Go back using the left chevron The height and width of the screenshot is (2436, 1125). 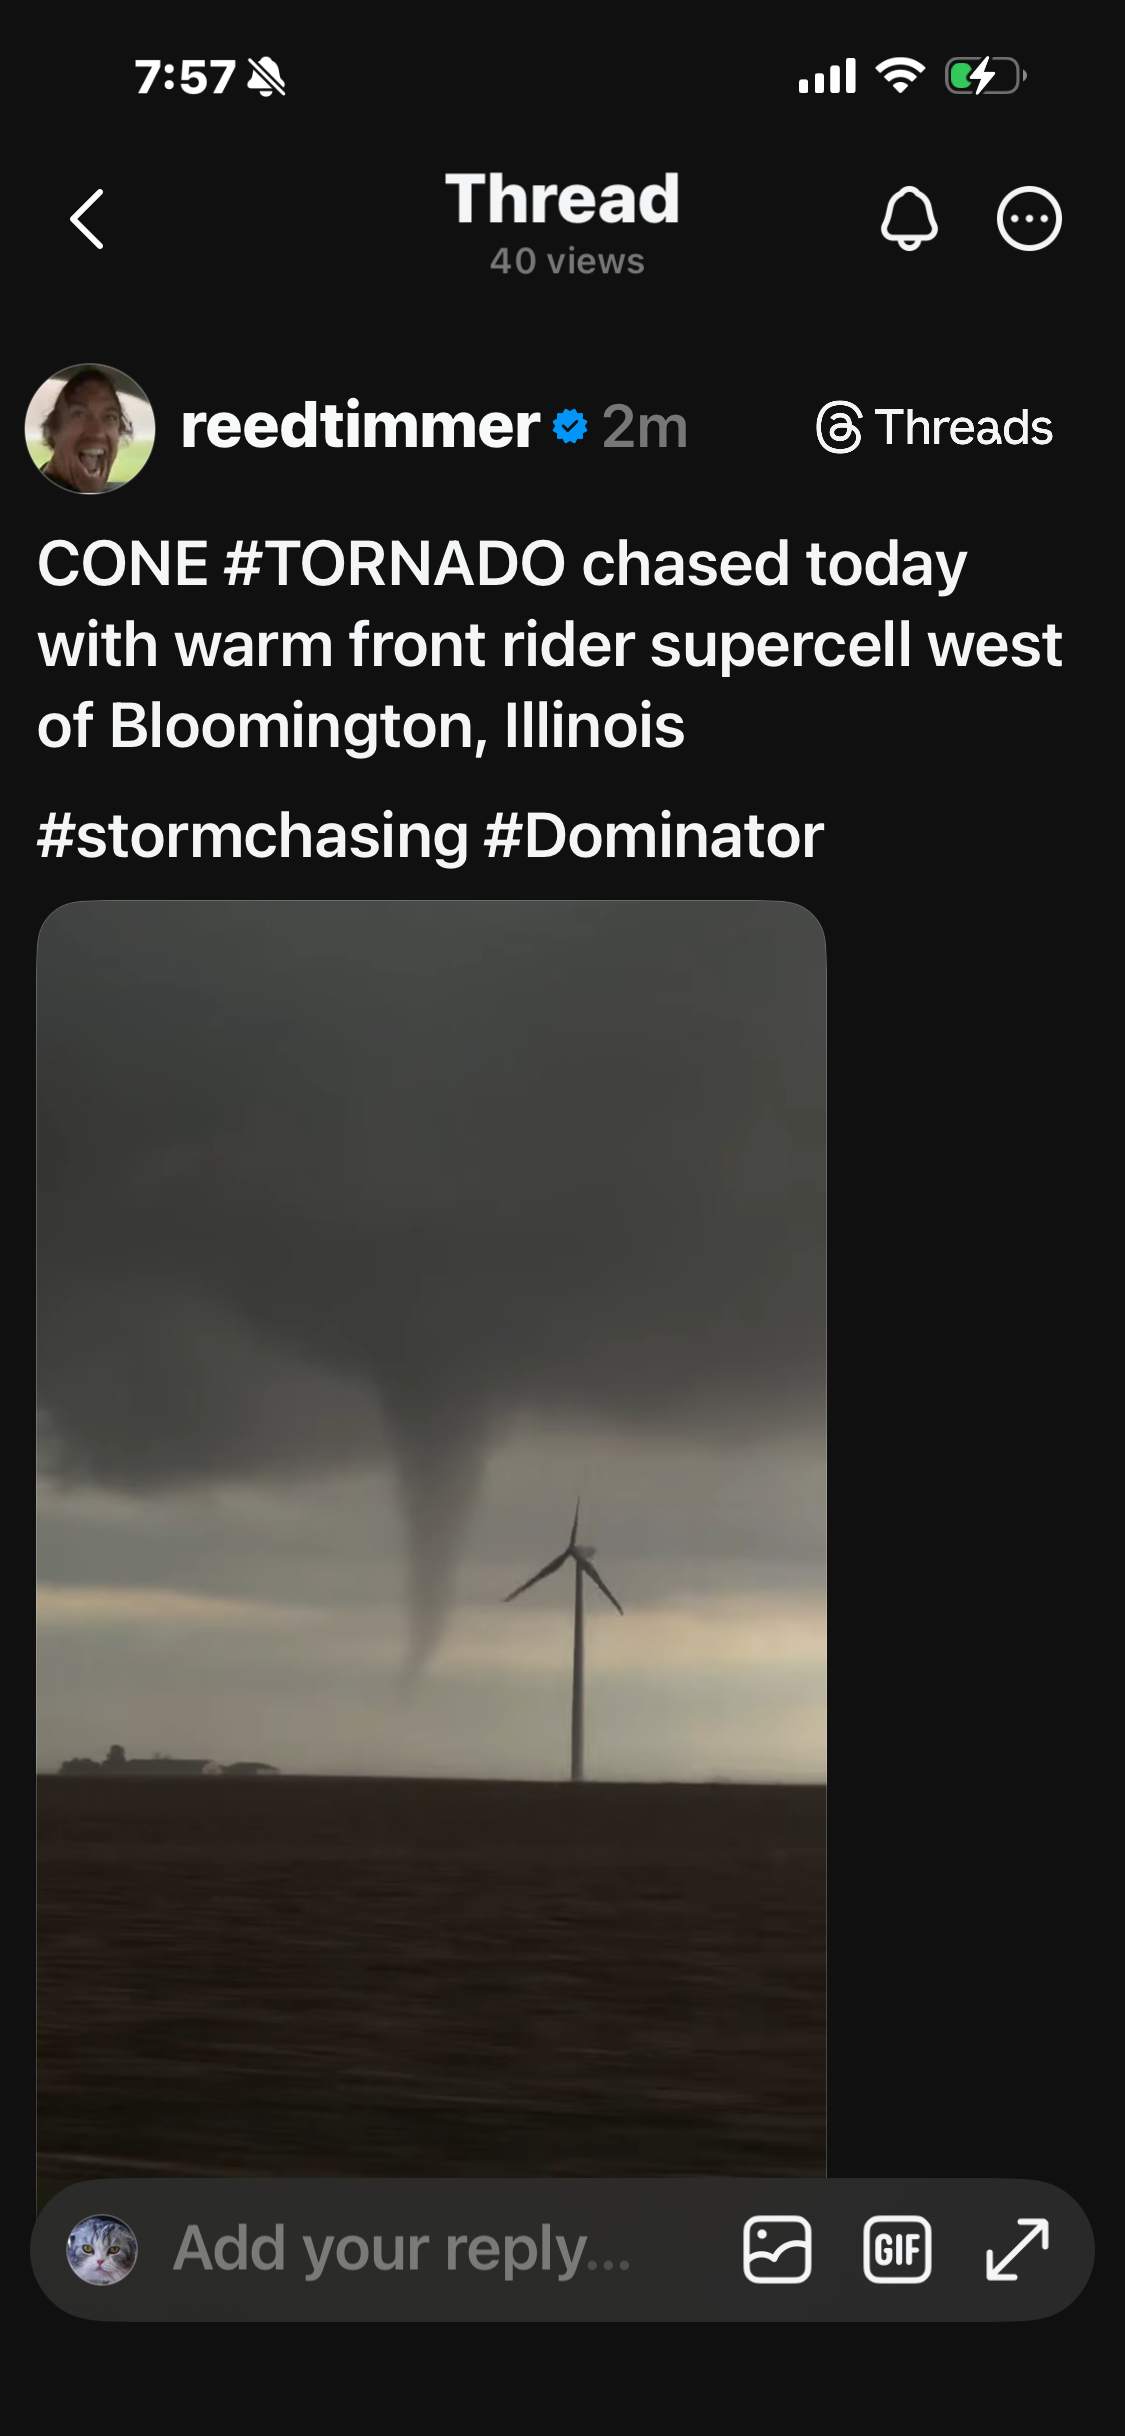(88, 219)
